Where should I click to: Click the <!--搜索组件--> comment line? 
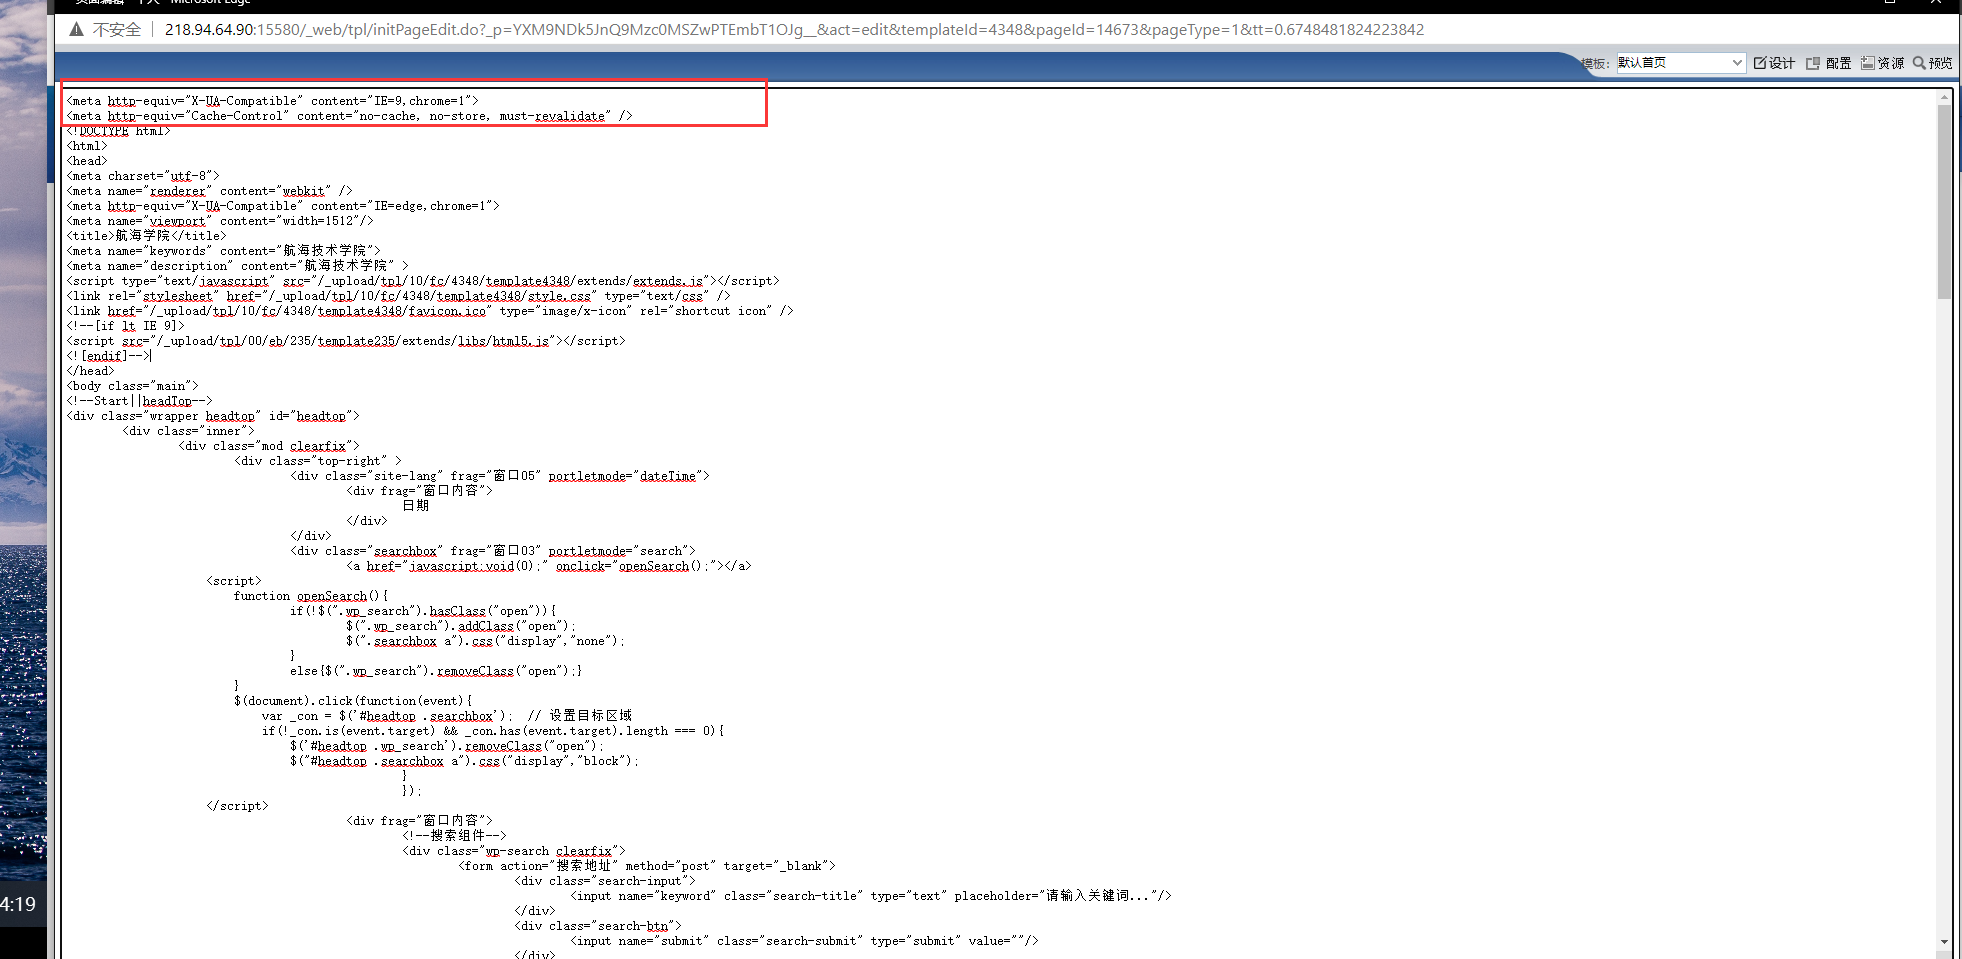click(x=455, y=836)
